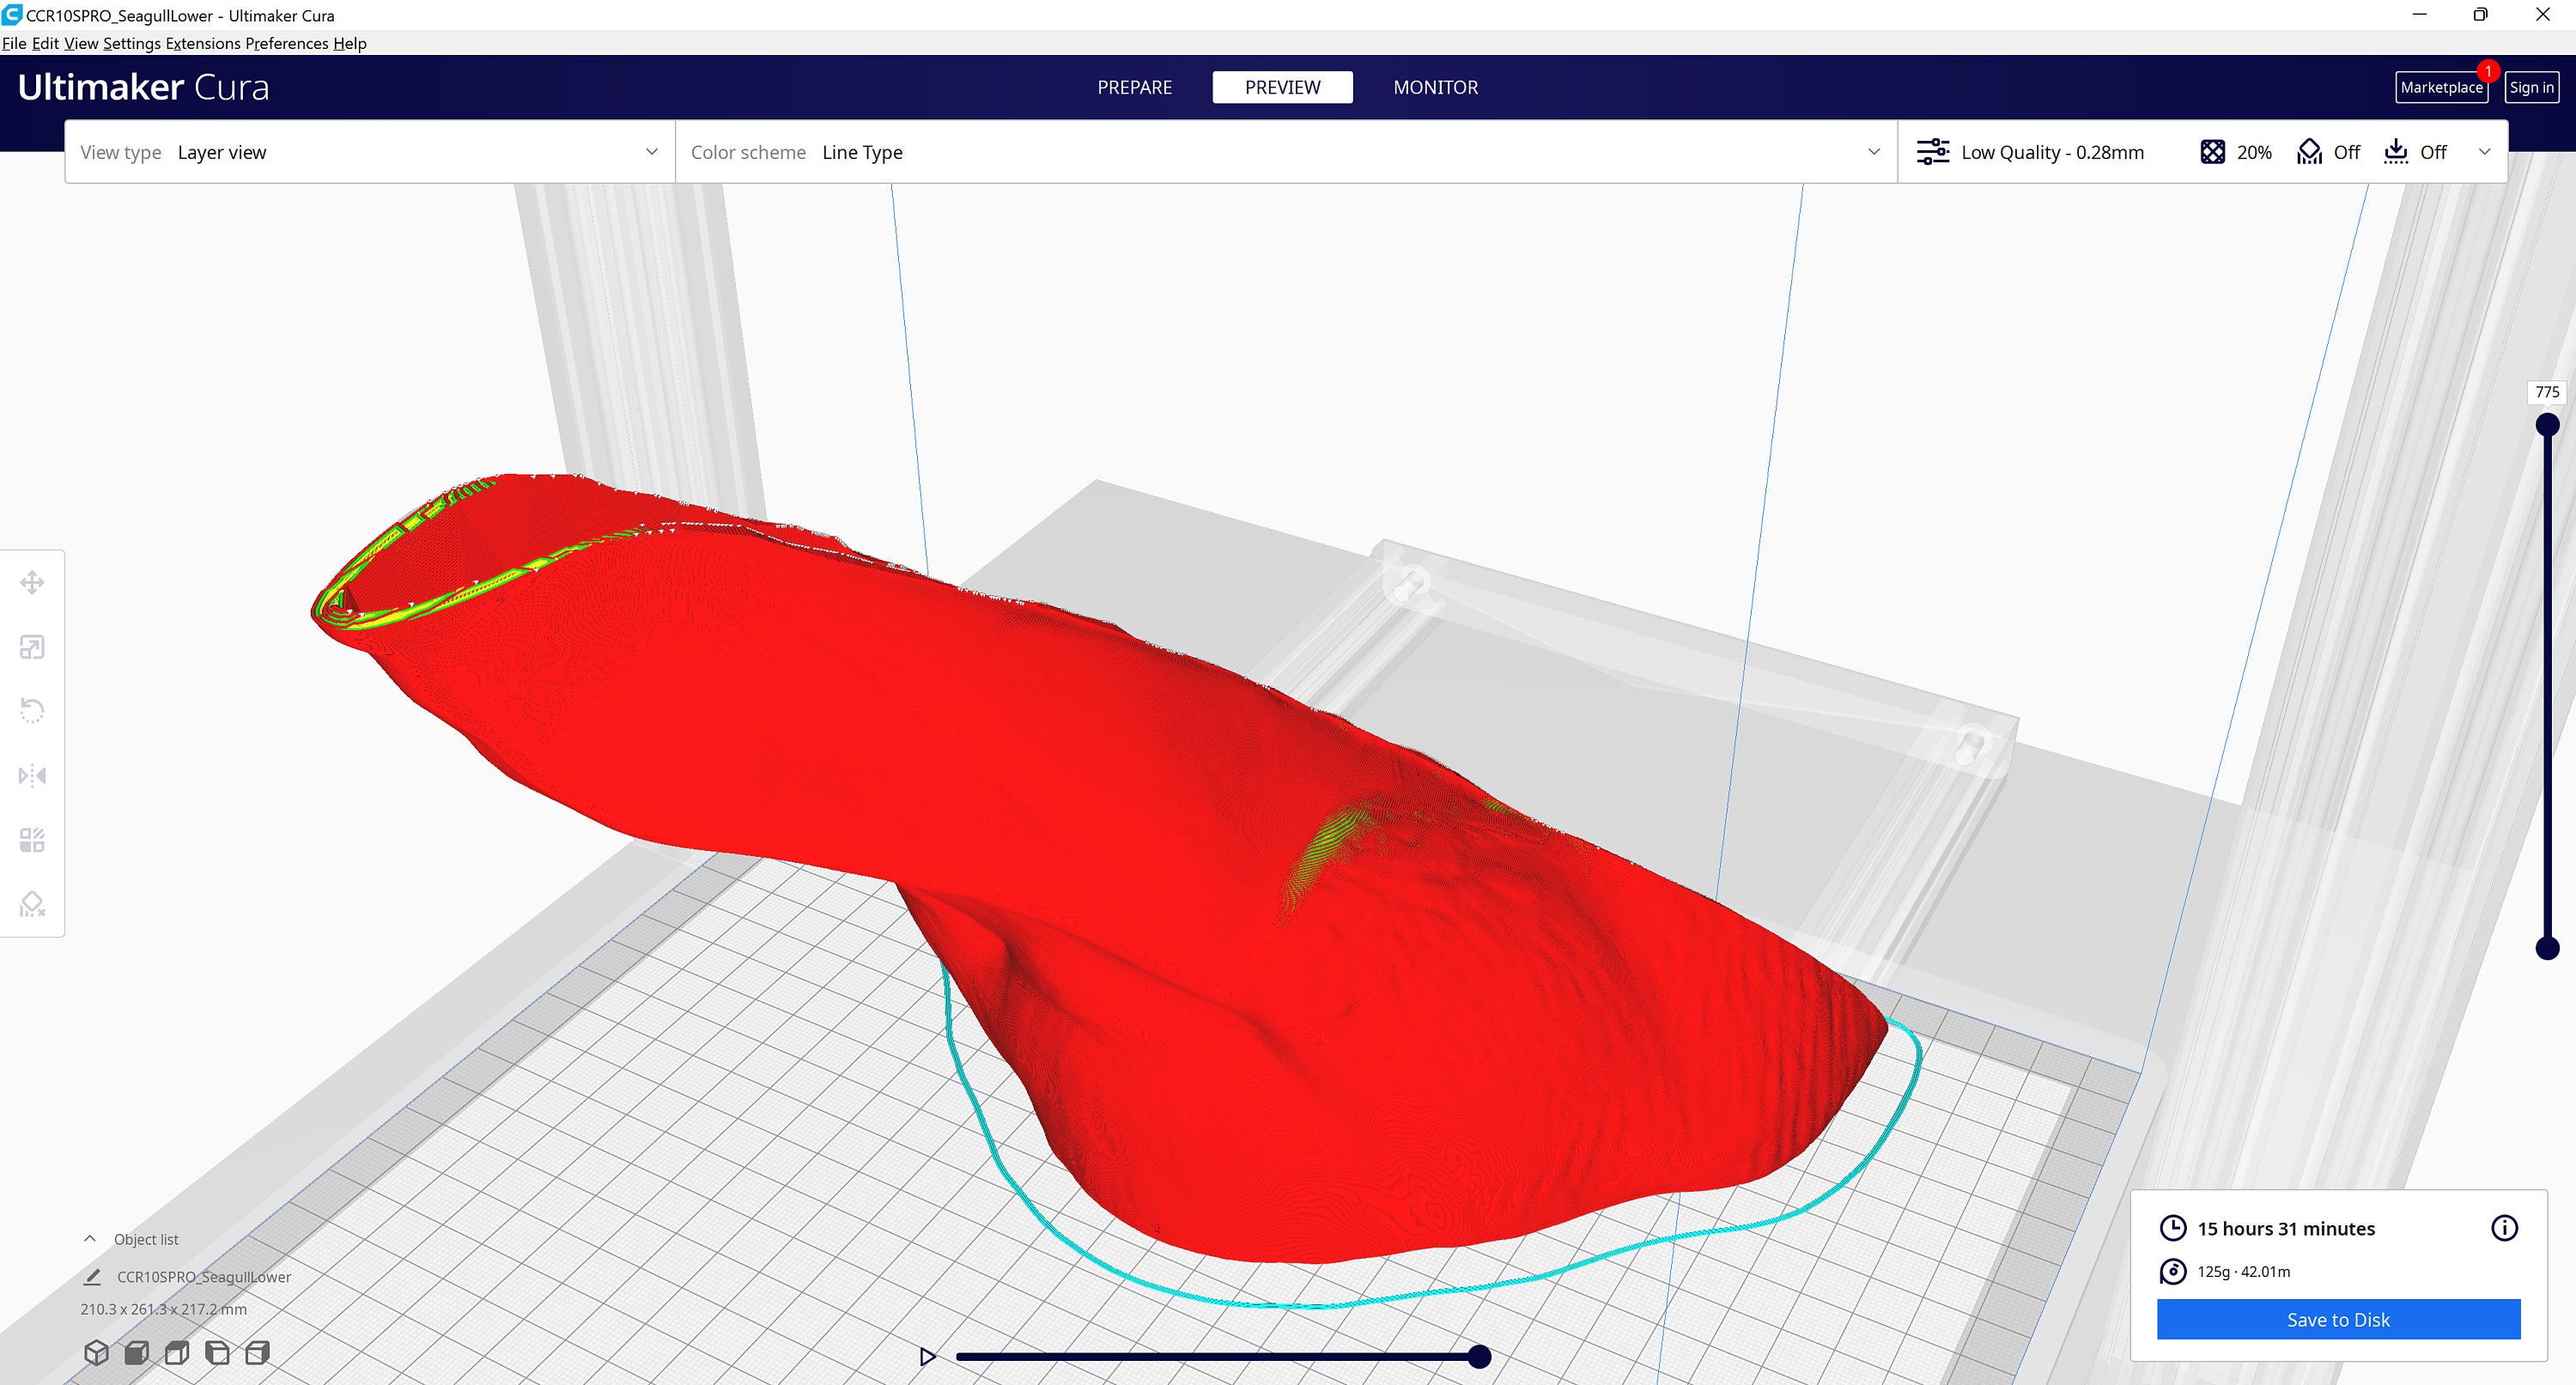Open the View type dropdown
The width and height of the screenshot is (2576, 1385).
click(x=370, y=152)
